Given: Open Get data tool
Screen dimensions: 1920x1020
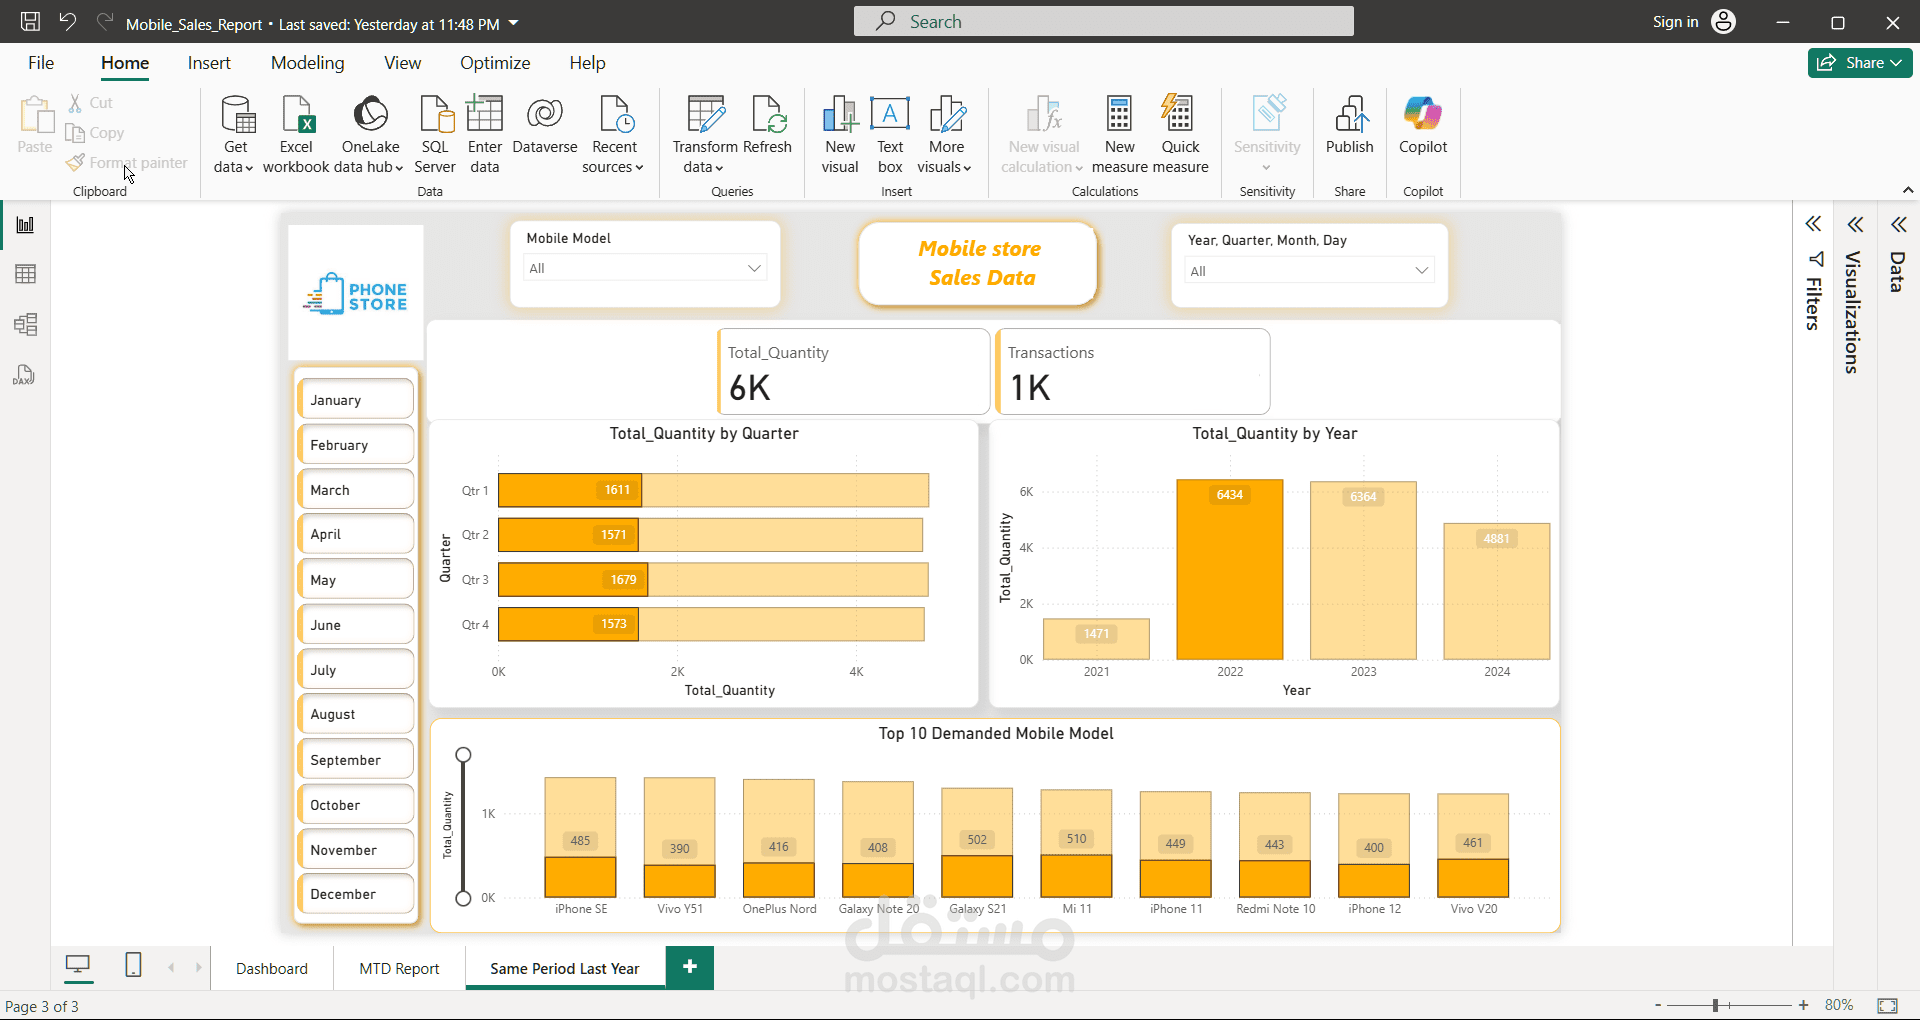Looking at the screenshot, I should coord(237,135).
